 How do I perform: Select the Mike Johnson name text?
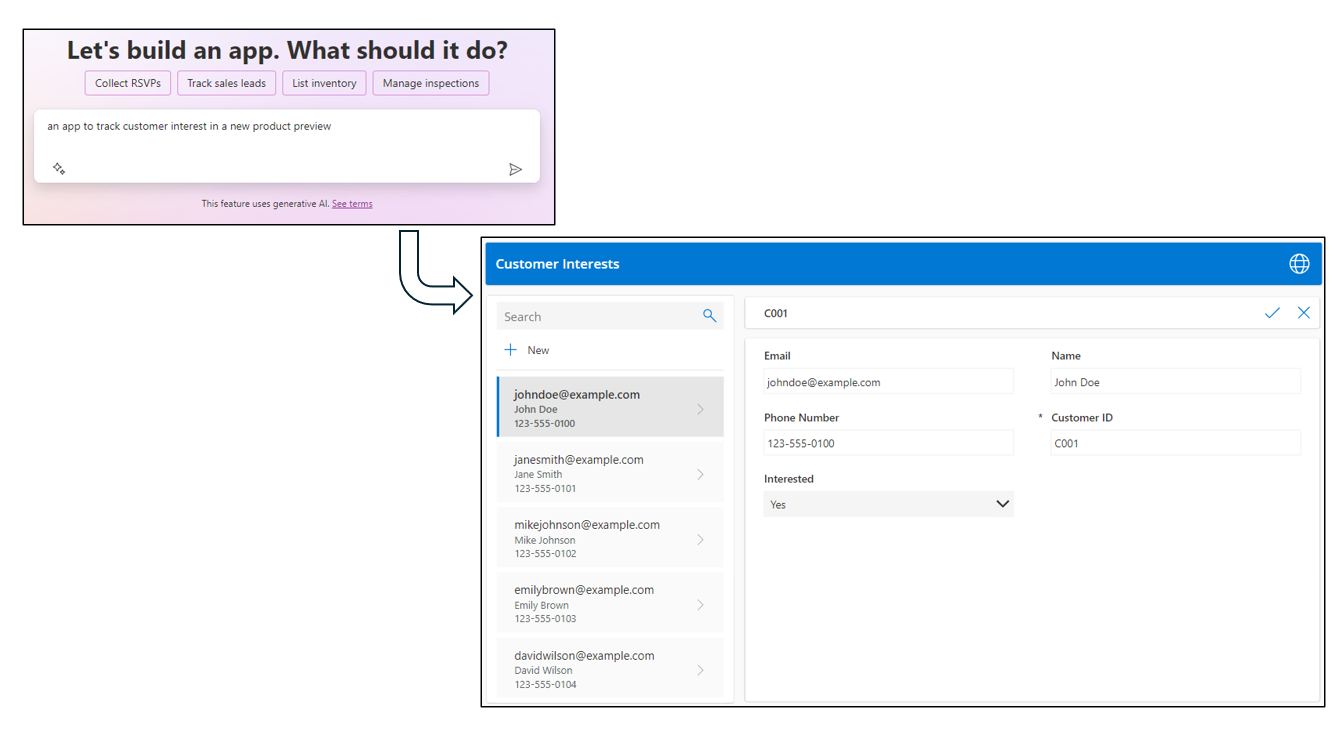[x=545, y=540]
